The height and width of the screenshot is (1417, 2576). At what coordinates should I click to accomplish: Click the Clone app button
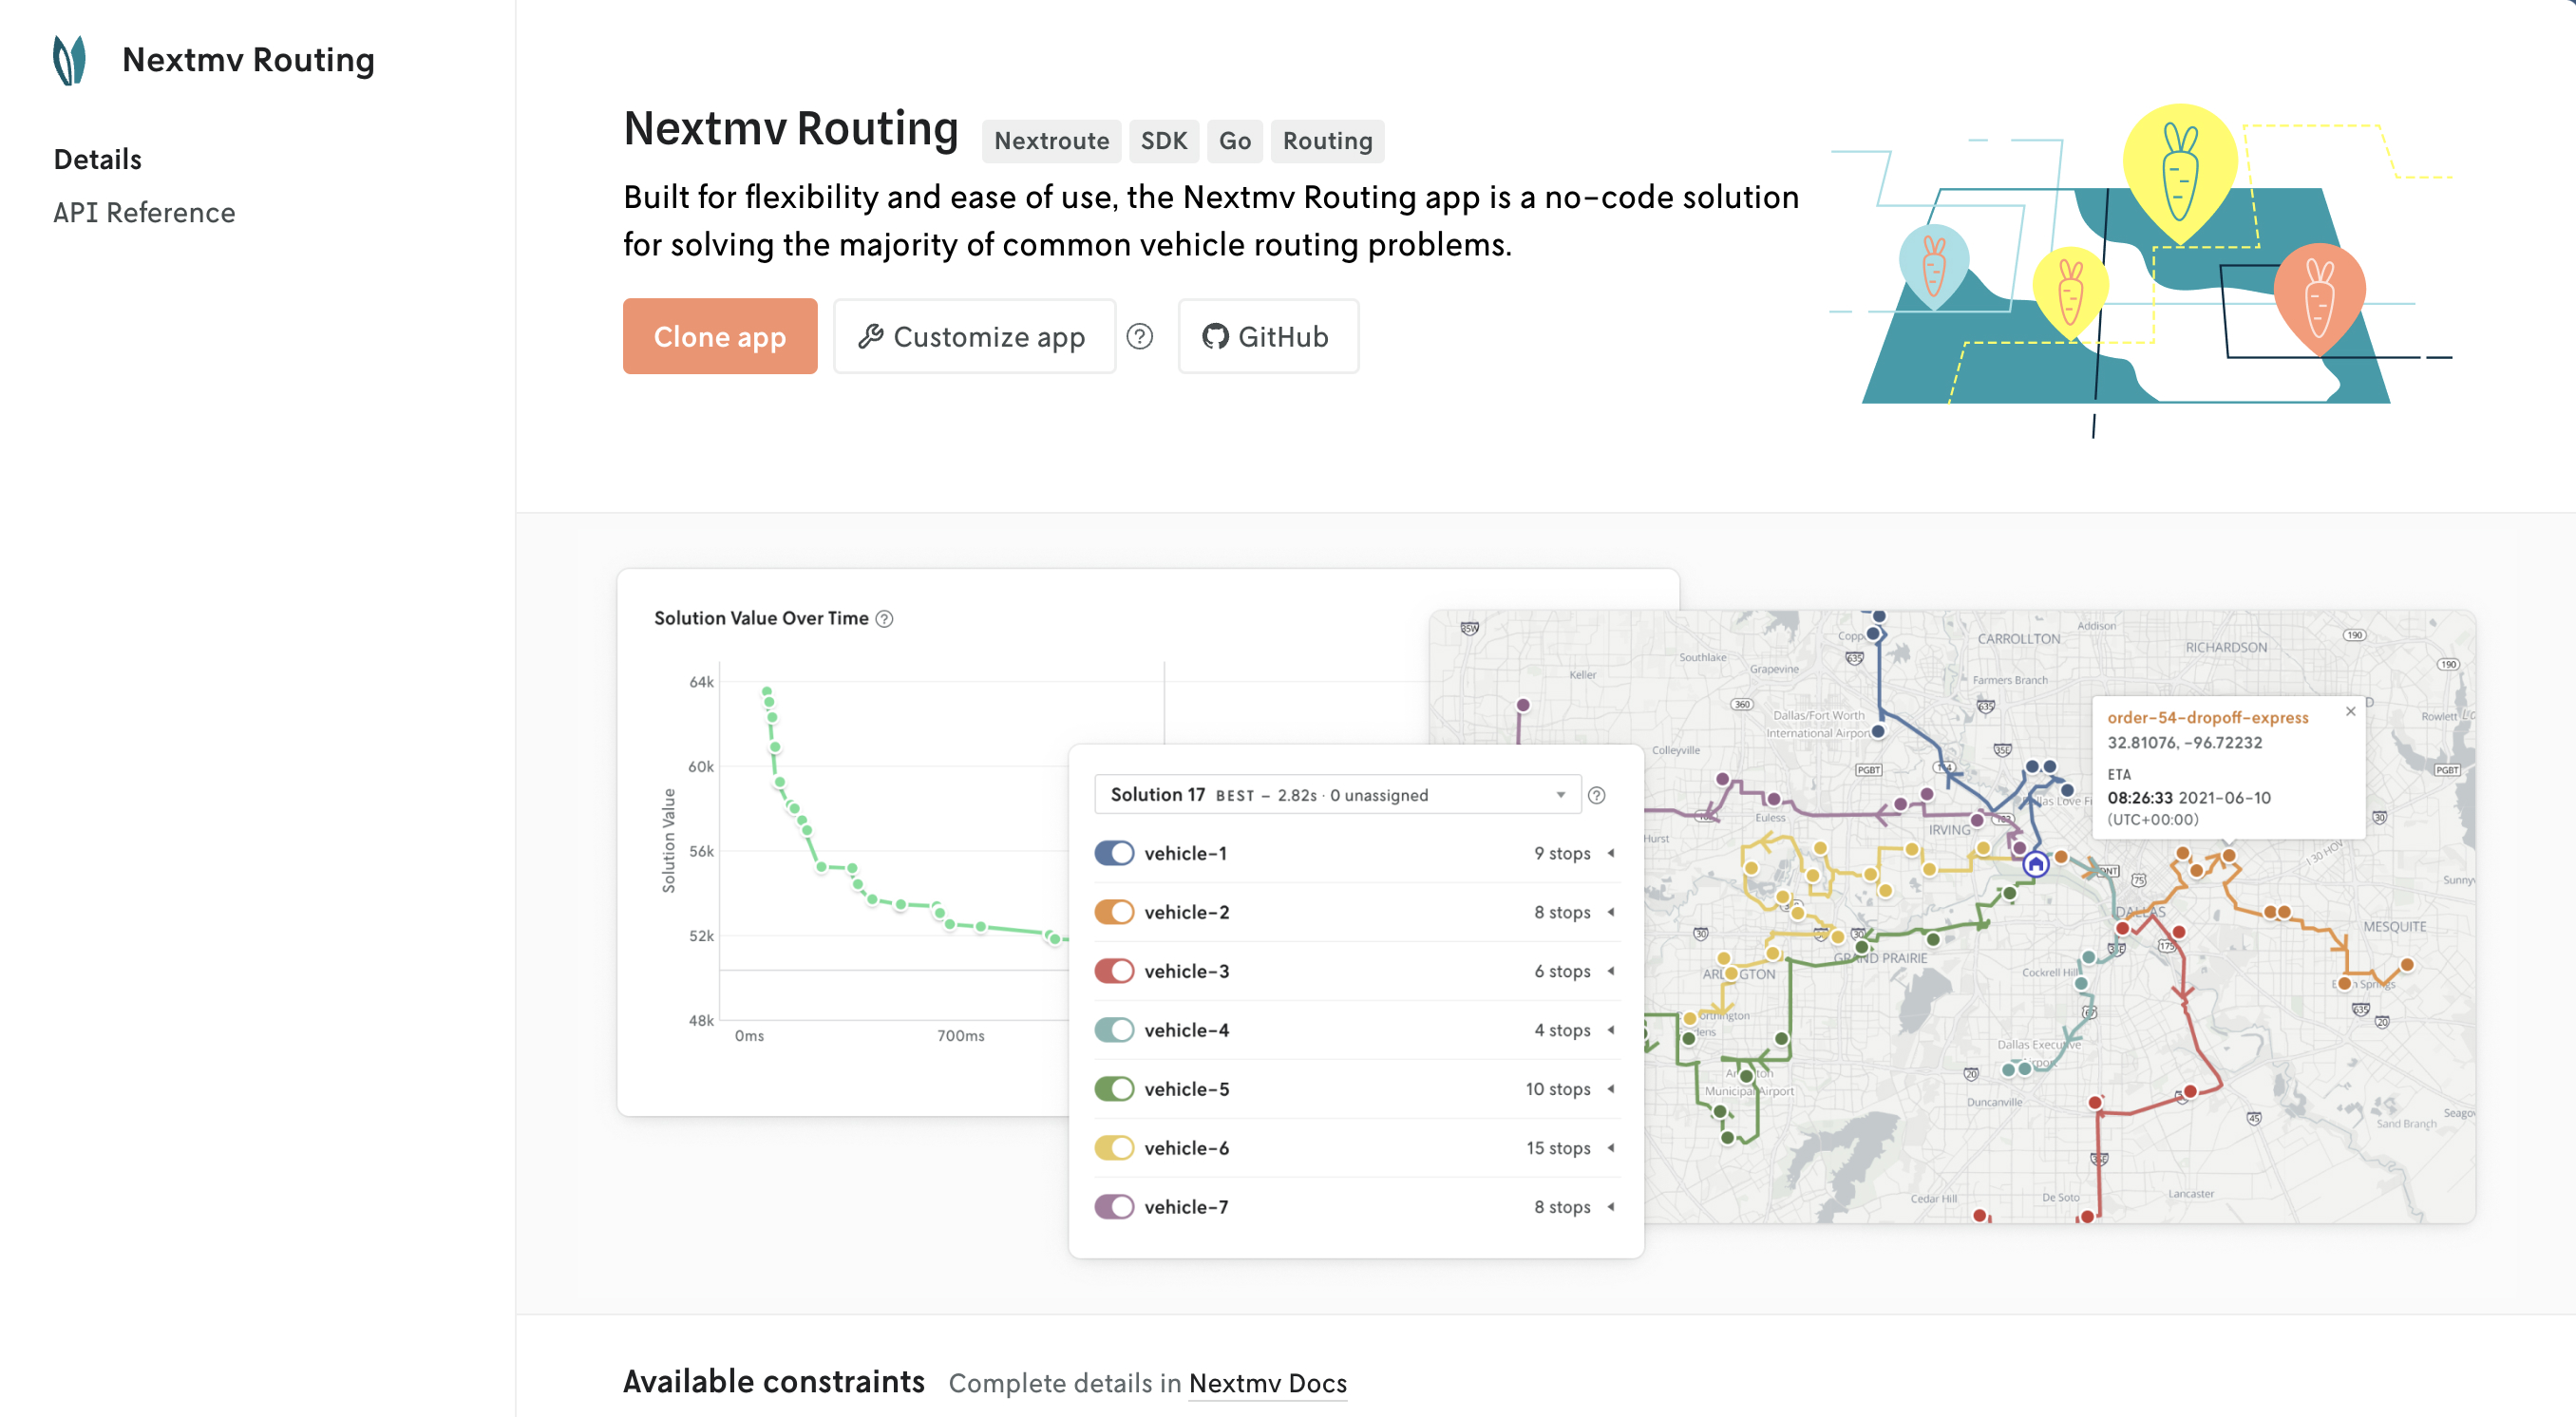pos(720,337)
